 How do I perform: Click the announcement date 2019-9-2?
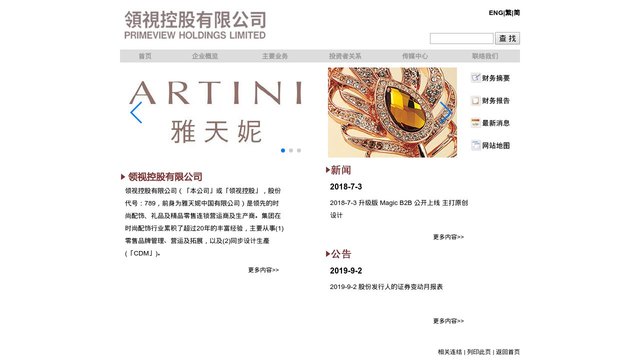[x=346, y=271]
